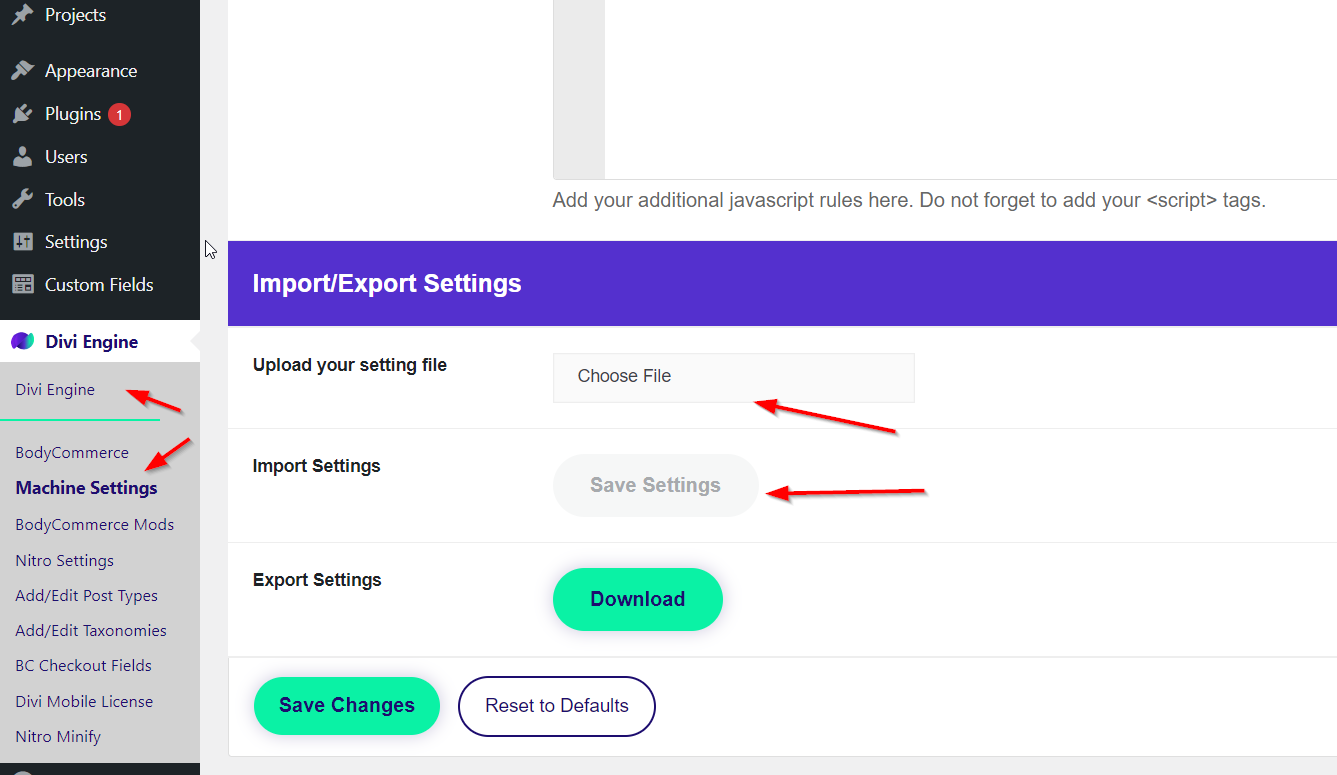
Task: Click the Users person icon
Action: coord(22,157)
